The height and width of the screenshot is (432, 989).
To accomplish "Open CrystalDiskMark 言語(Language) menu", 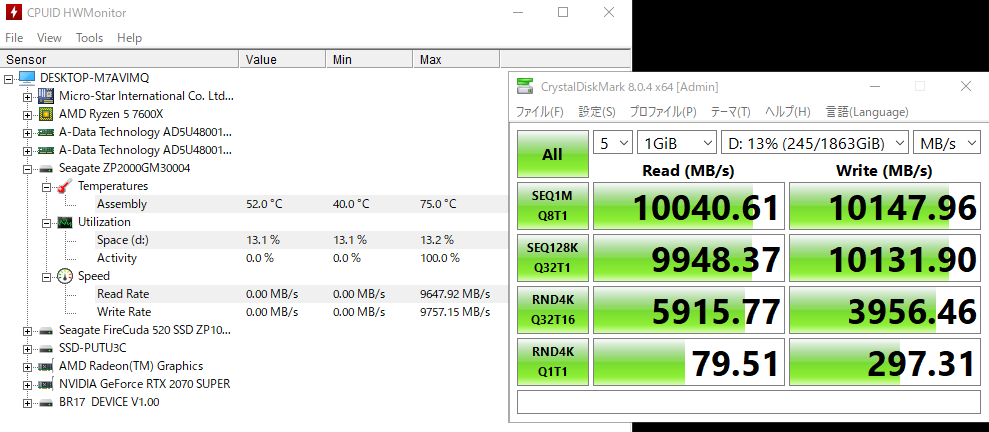I will point(867,112).
